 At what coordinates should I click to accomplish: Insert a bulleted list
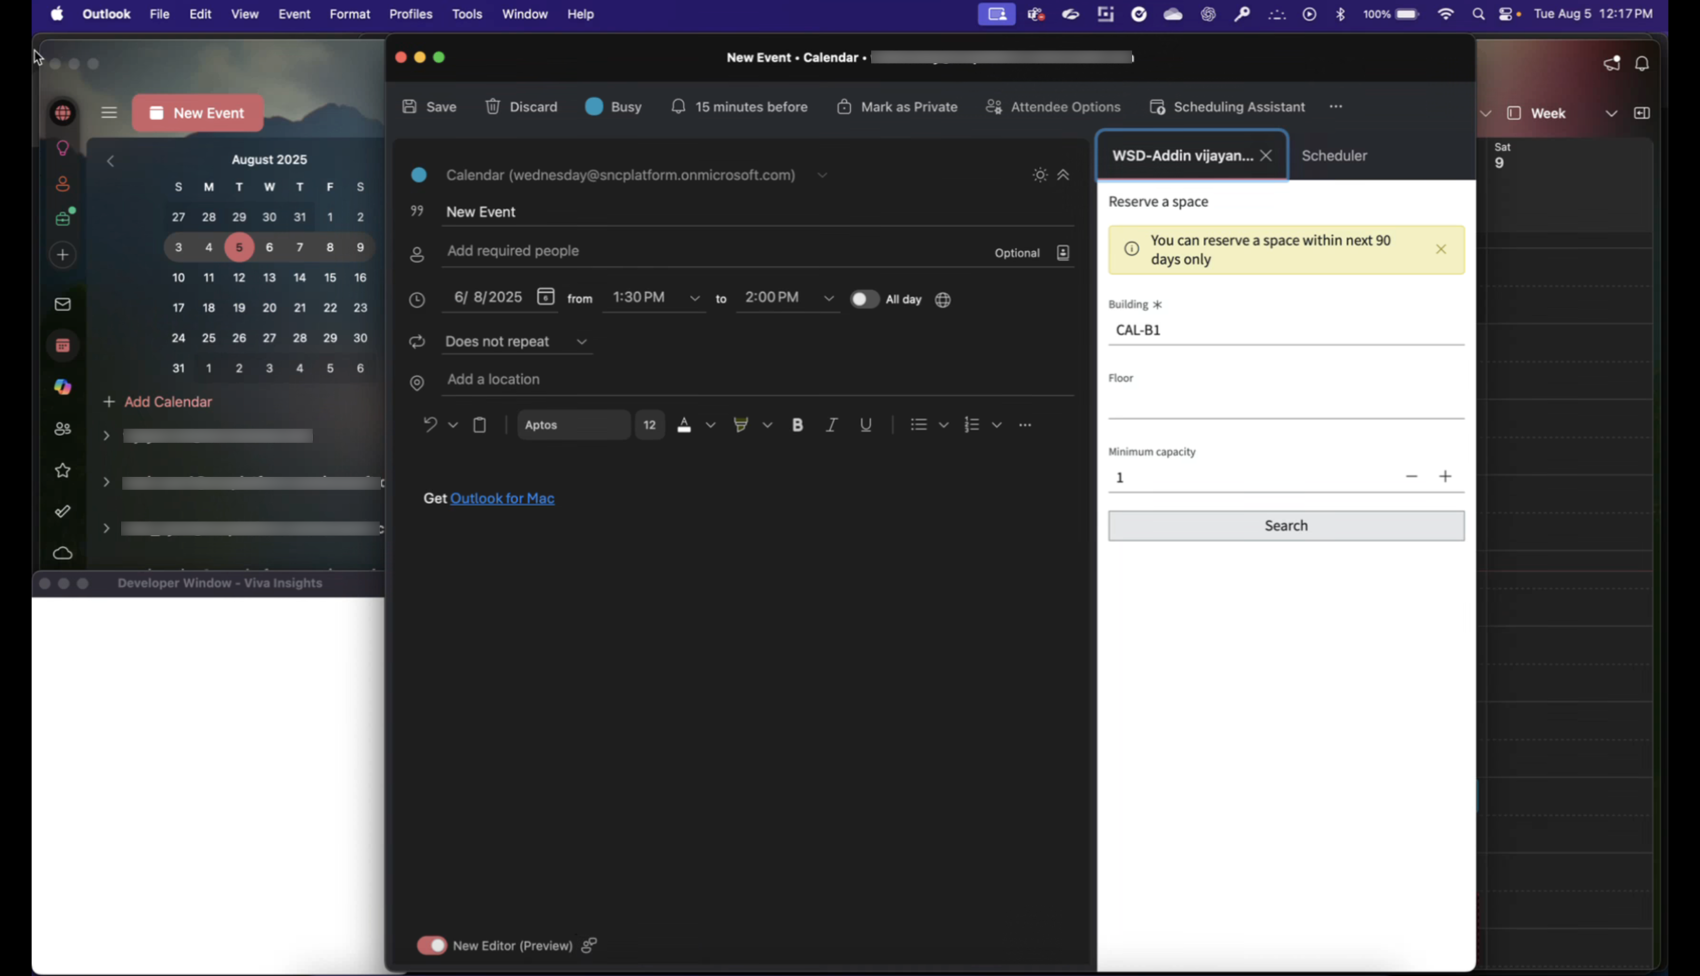[919, 425]
